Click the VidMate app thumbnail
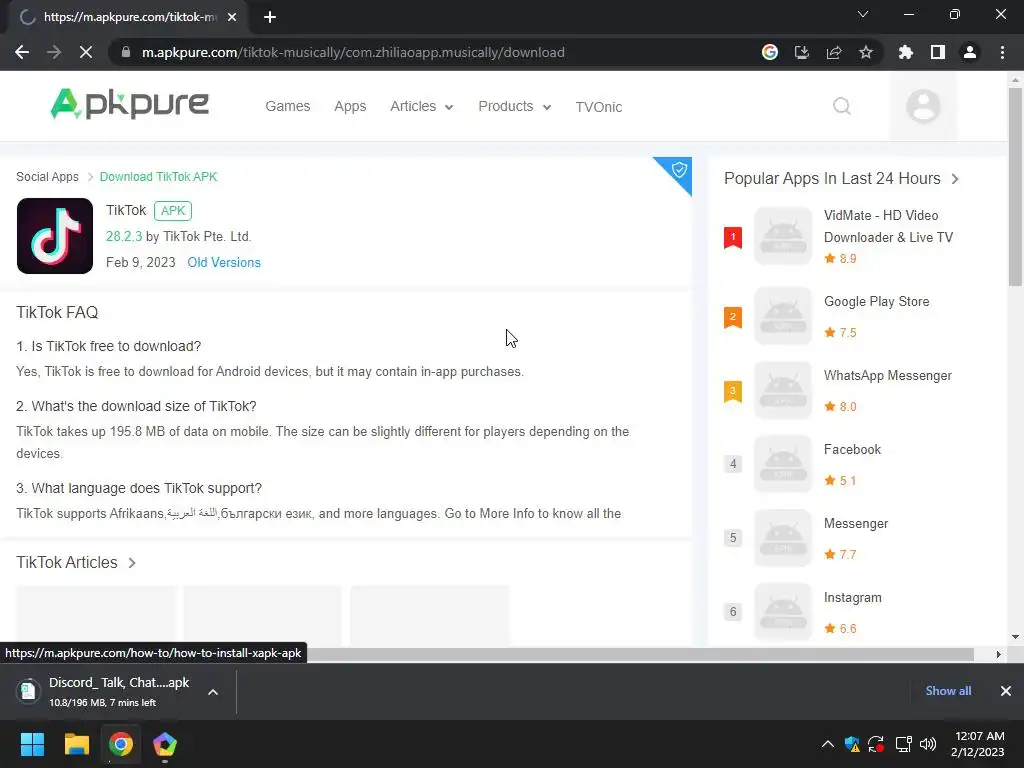 (782, 236)
